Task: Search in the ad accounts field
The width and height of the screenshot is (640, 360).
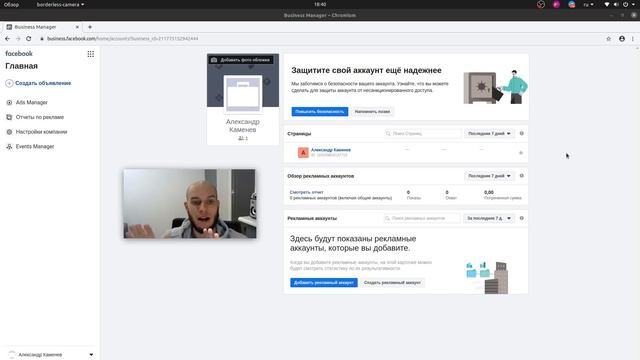Action: 422,218
